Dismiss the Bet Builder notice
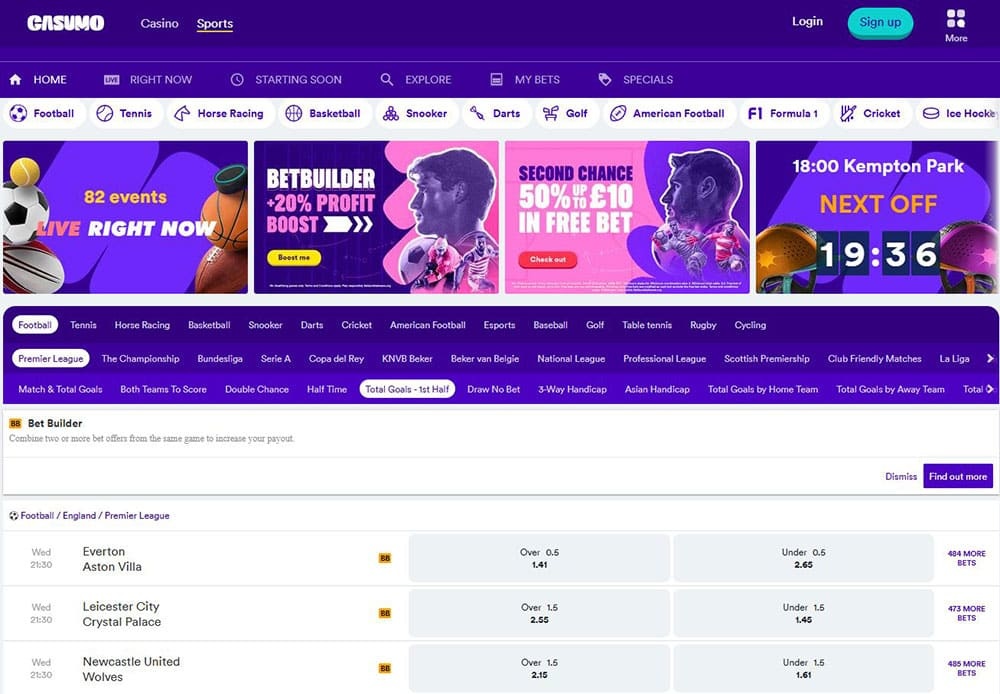This screenshot has height=694, width=1000. tap(901, 476)
